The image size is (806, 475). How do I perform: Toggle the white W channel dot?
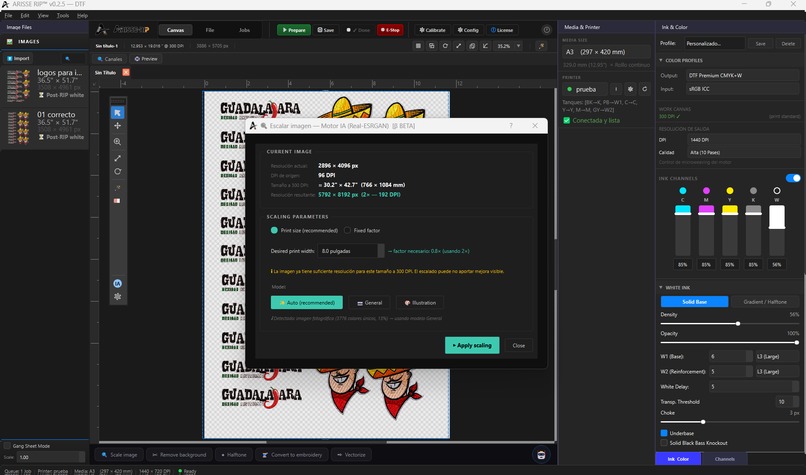777,191
